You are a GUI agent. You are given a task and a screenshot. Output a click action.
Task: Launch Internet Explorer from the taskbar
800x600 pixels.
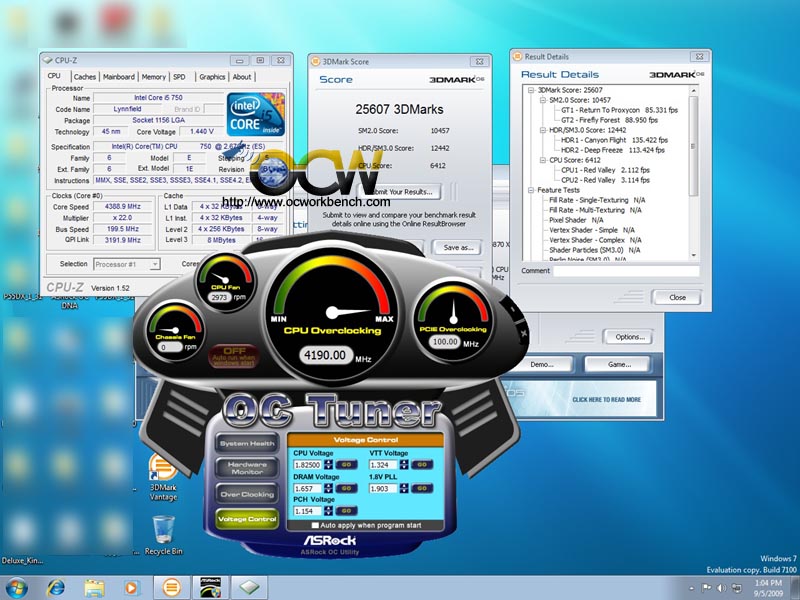pyautogui.click(x=56, y=588)
